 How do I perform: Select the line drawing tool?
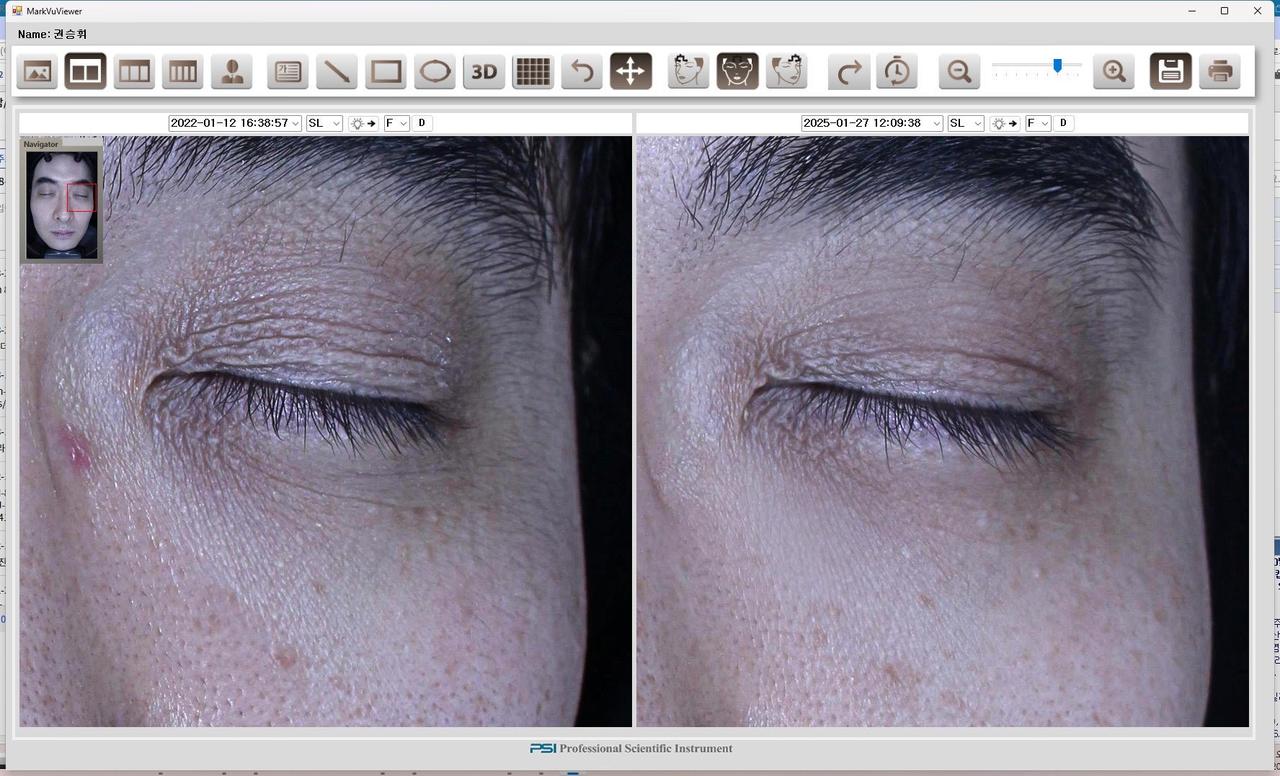tap(337, 72)
